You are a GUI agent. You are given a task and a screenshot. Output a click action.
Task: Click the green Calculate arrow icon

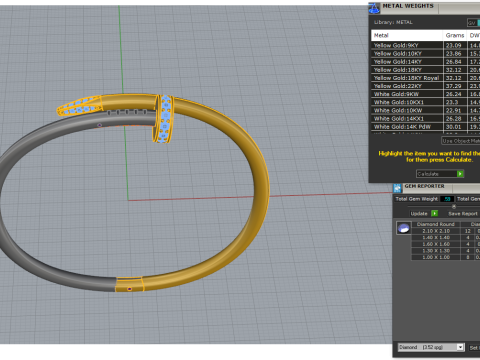[460, 174]
